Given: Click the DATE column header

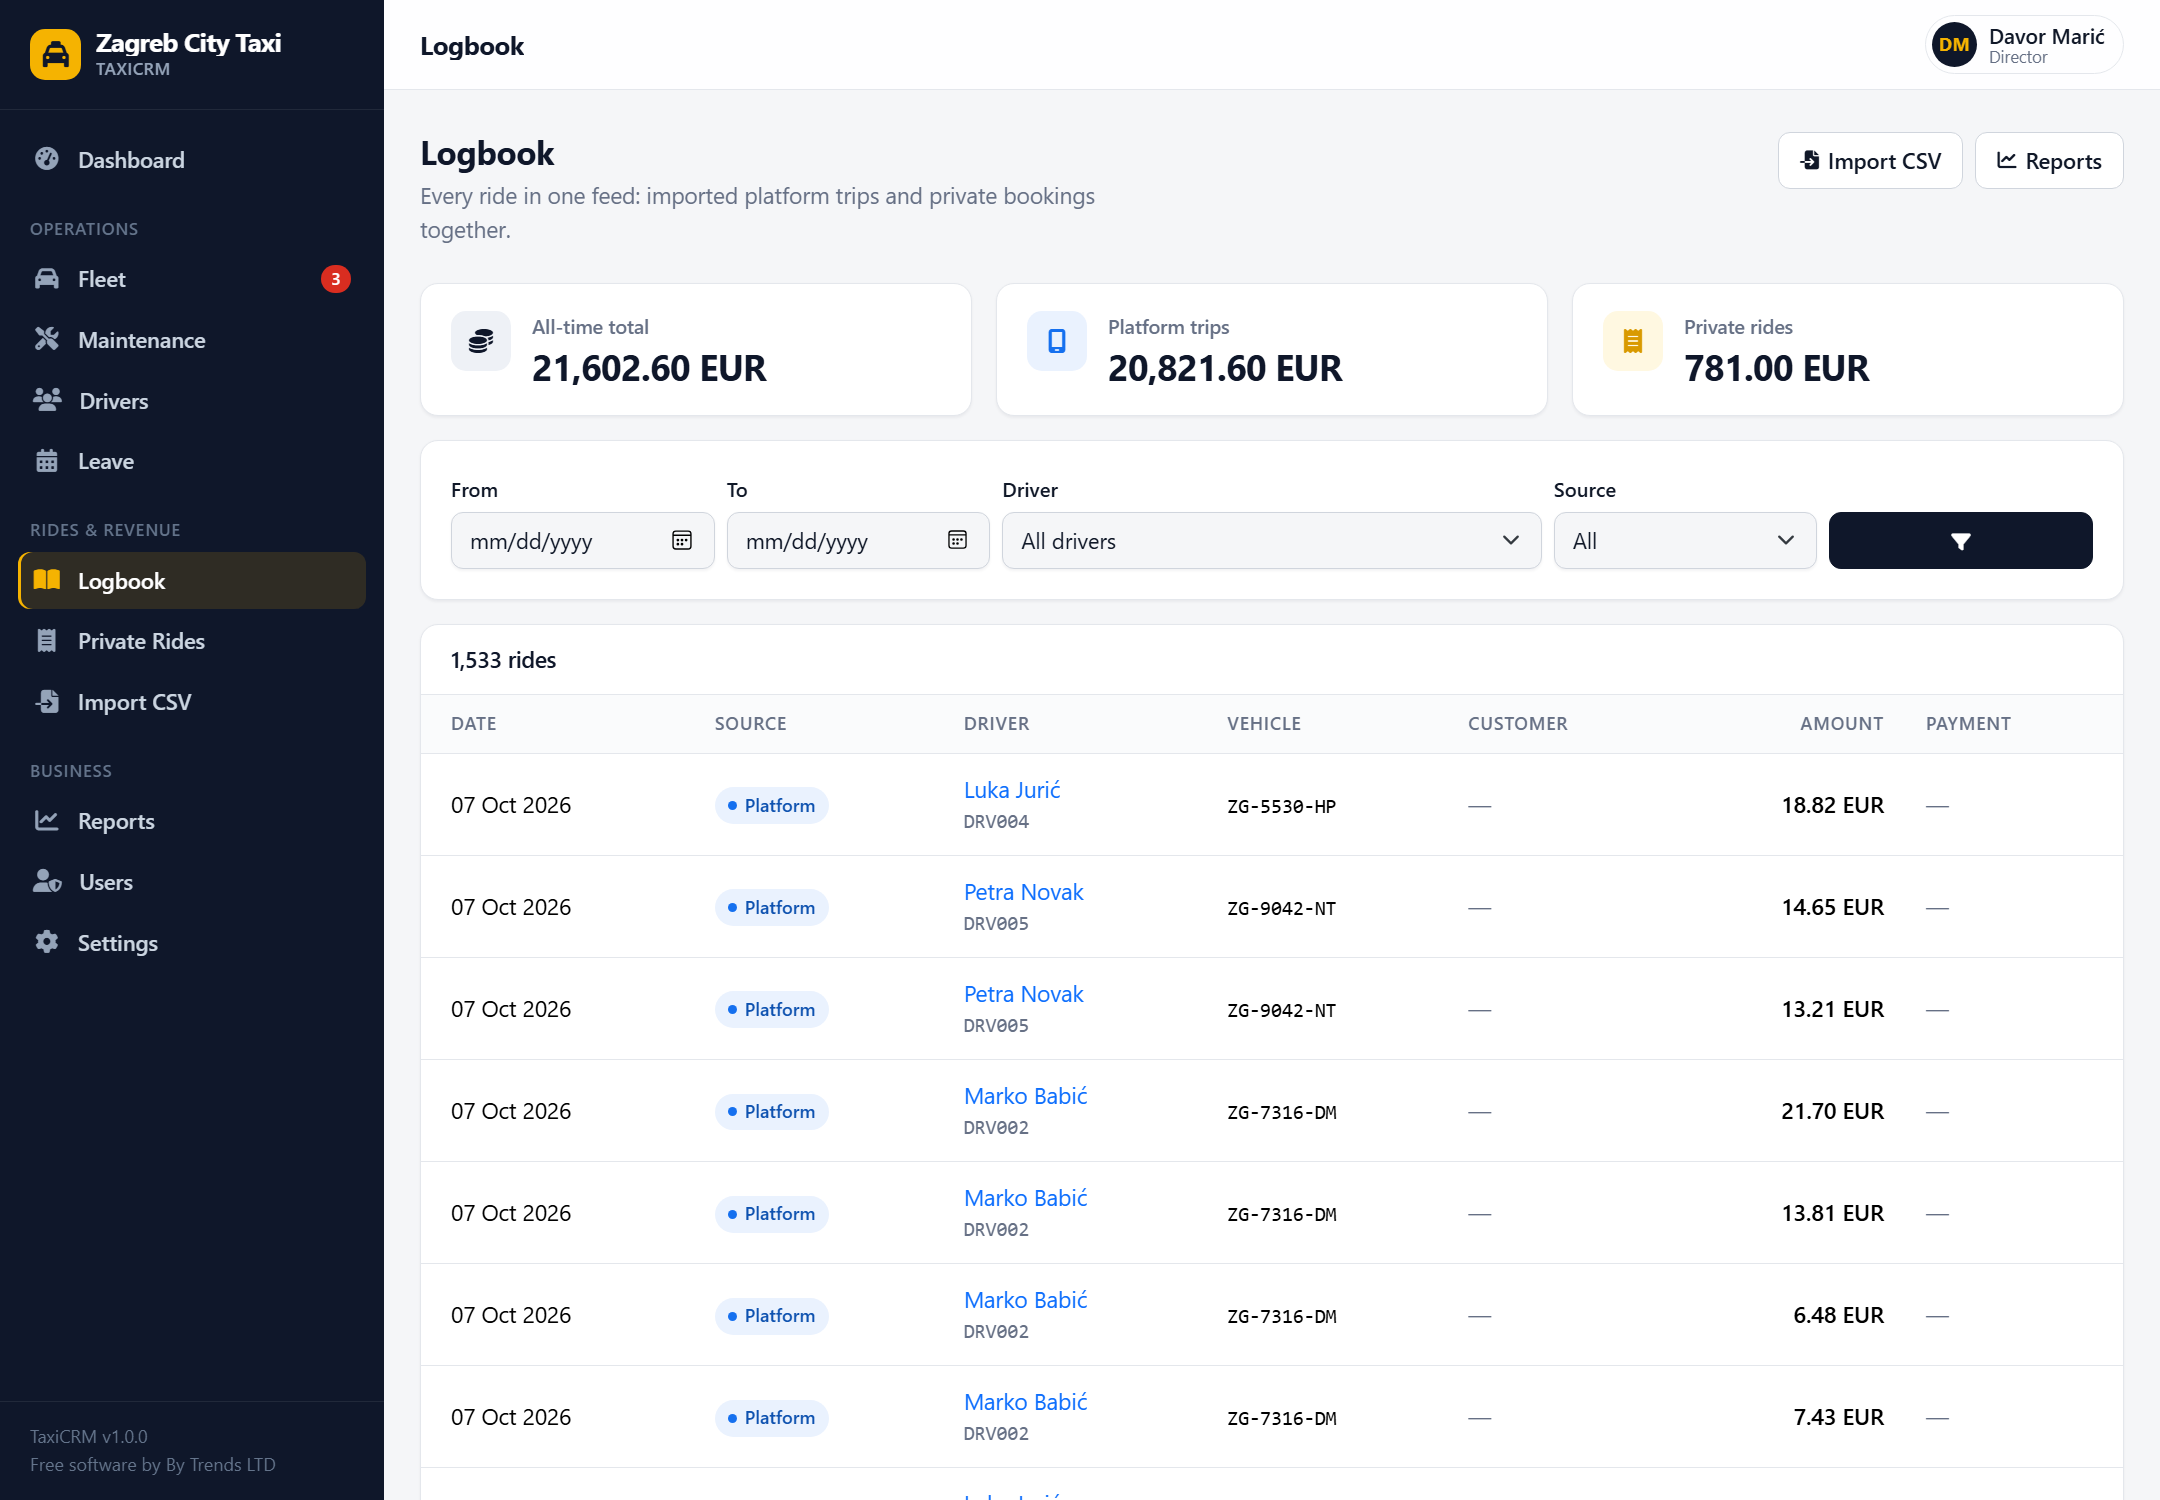Looking at the screenshot, I should tap(474, 724).
